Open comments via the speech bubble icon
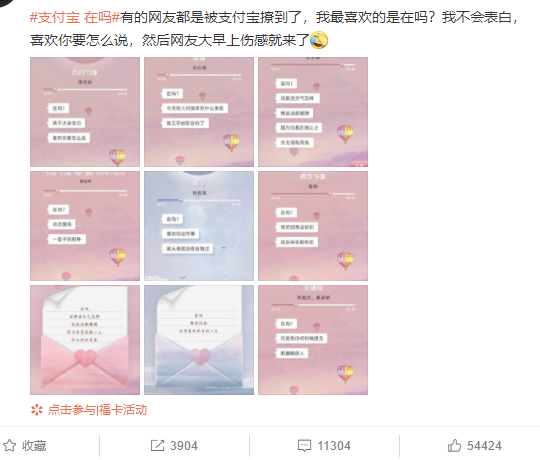 [304, 446]
